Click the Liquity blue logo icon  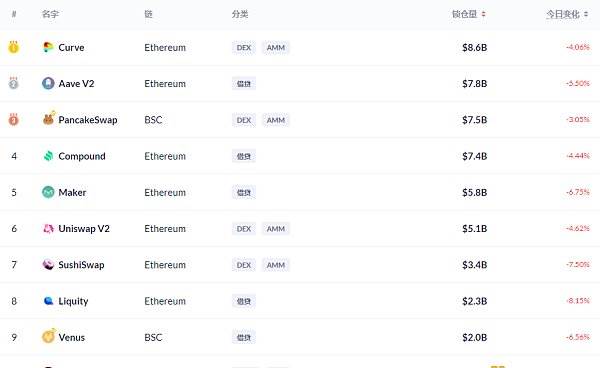coord(48,301)
